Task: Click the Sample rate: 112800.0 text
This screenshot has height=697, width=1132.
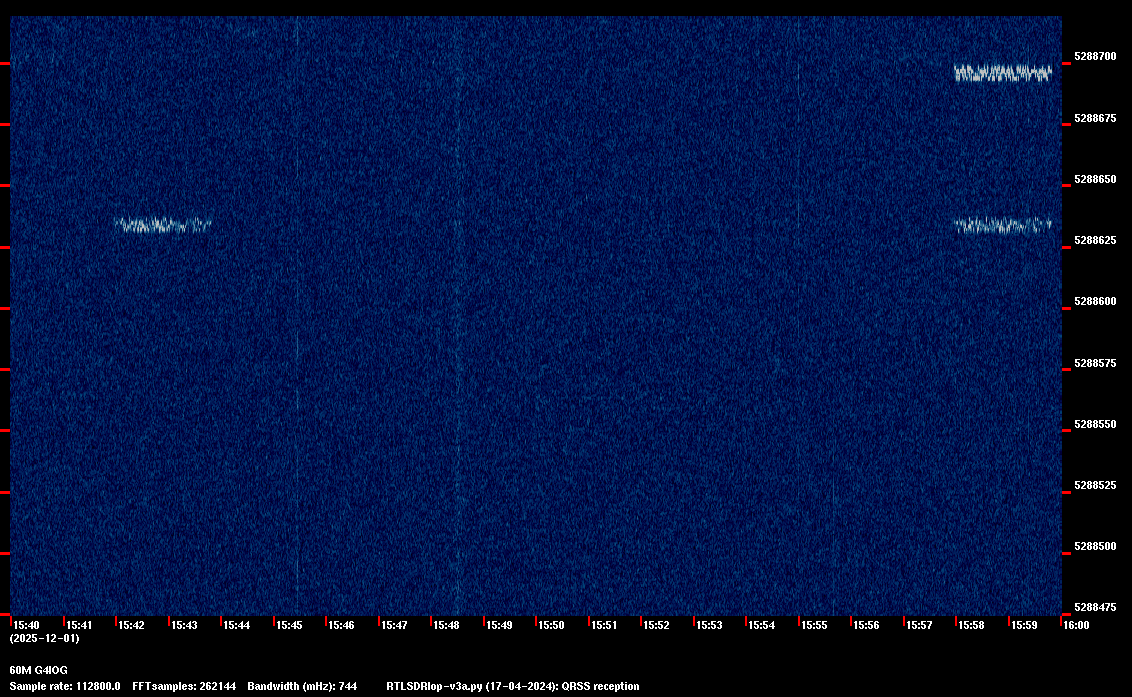Action: pyautogui.click(x=65, y=686)
